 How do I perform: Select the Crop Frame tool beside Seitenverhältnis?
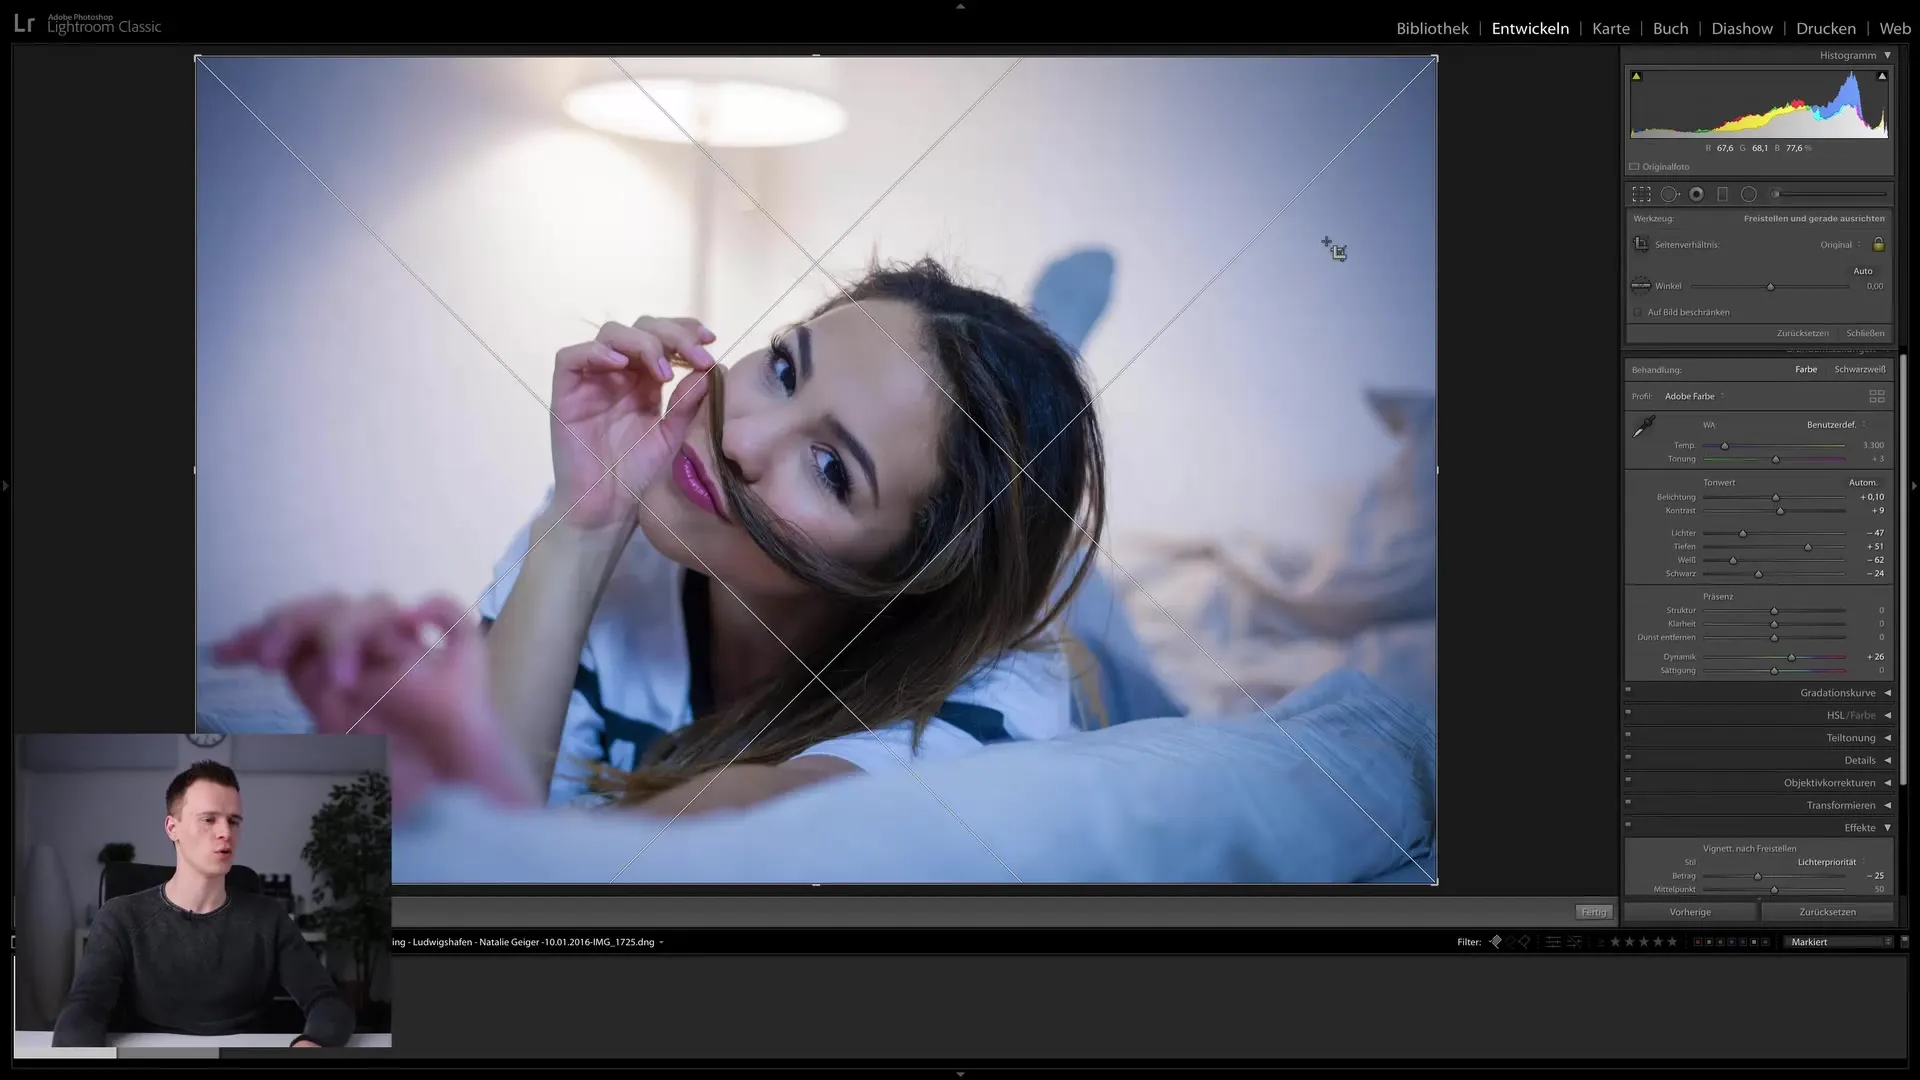1641,244
